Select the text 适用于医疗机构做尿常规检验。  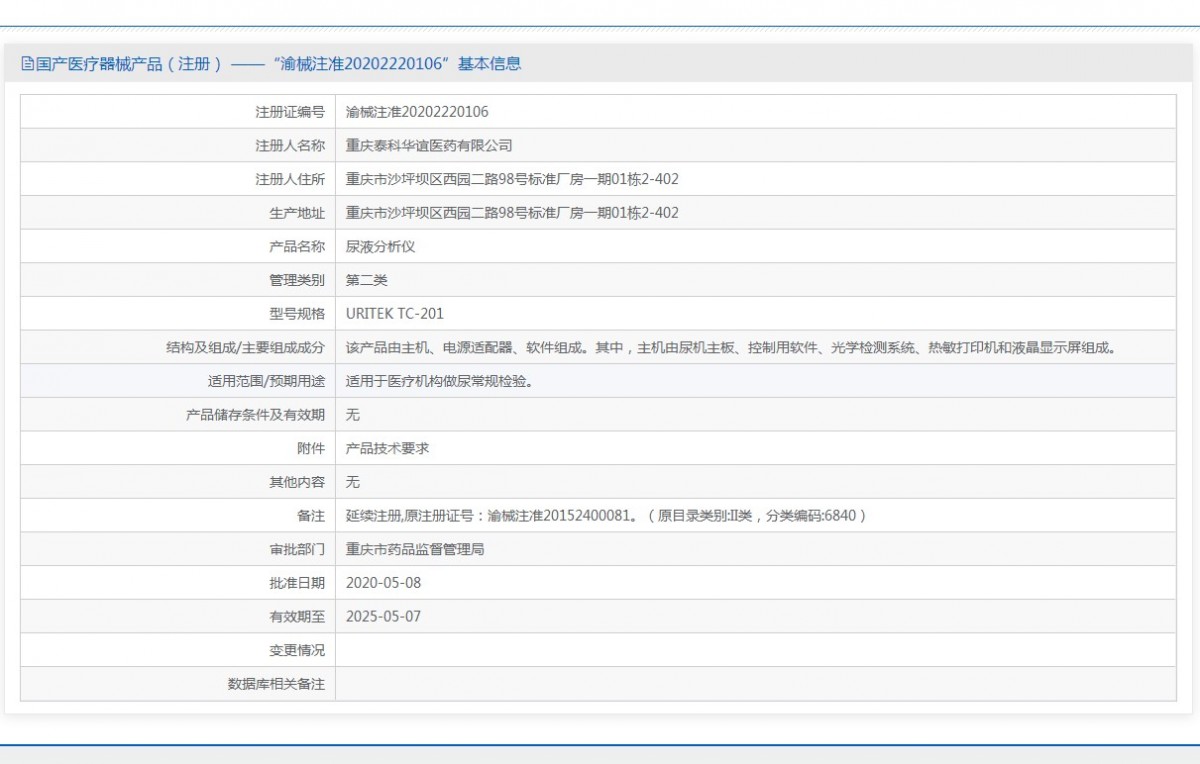pos(439,381)
